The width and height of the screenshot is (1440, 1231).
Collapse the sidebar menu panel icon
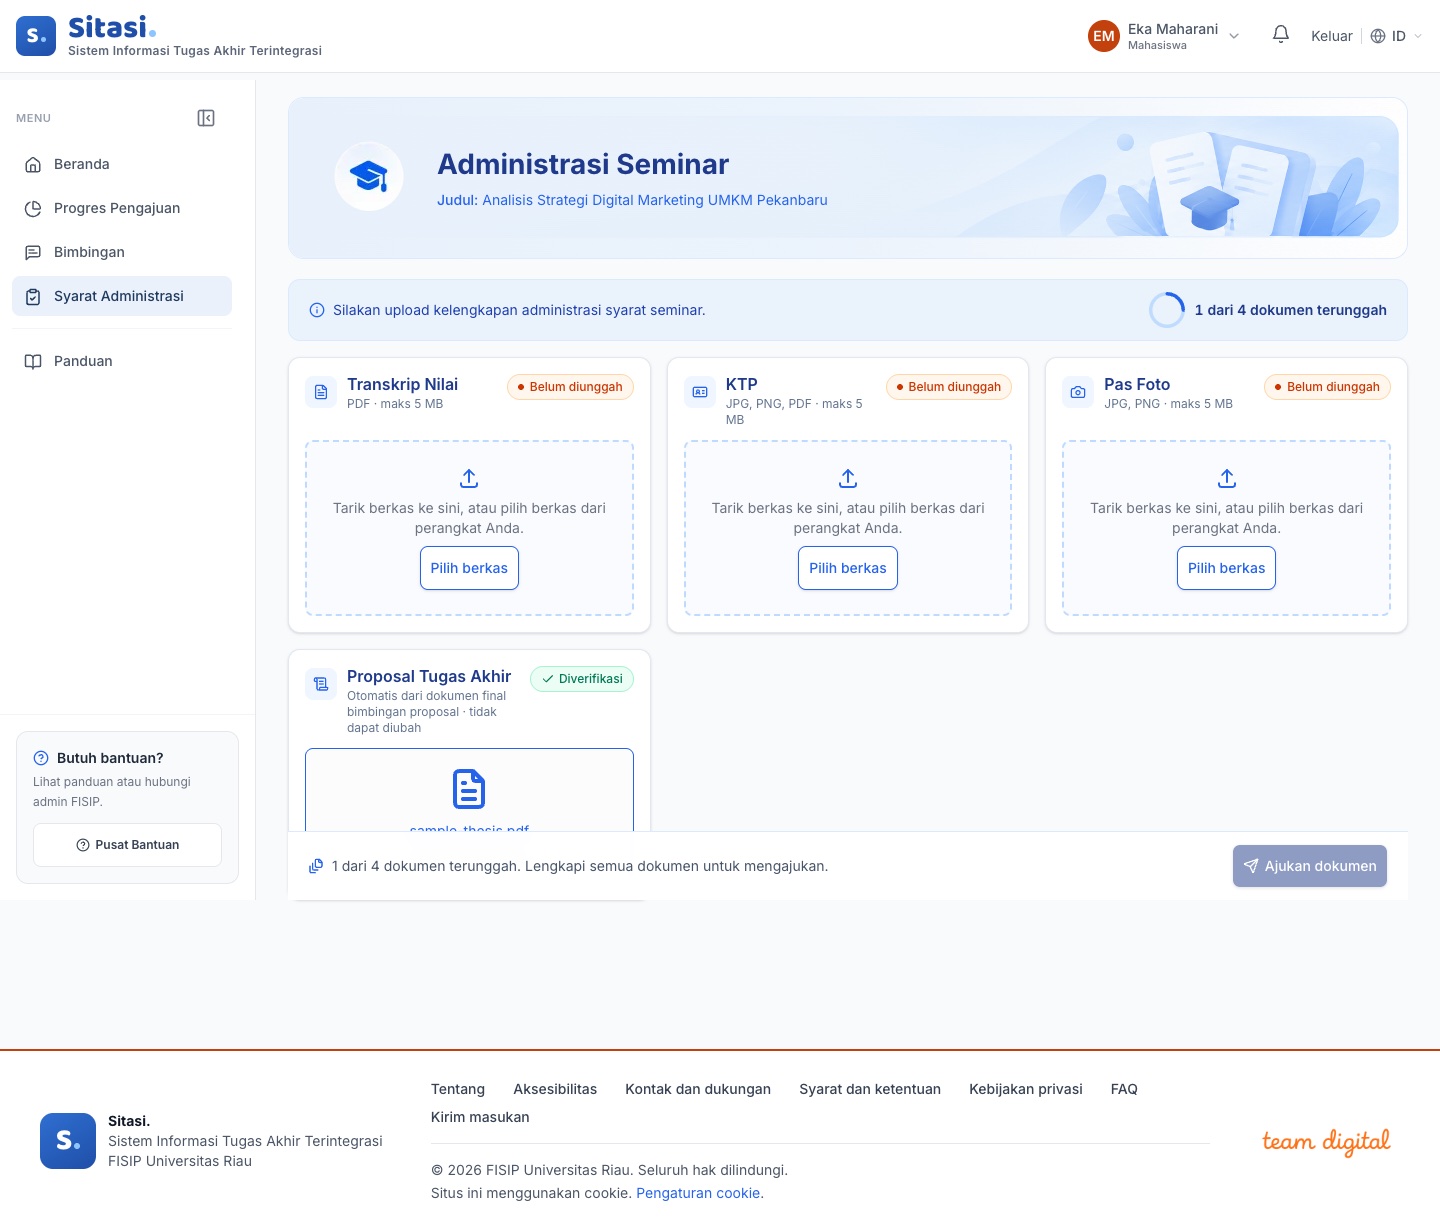tap(206, 118)
